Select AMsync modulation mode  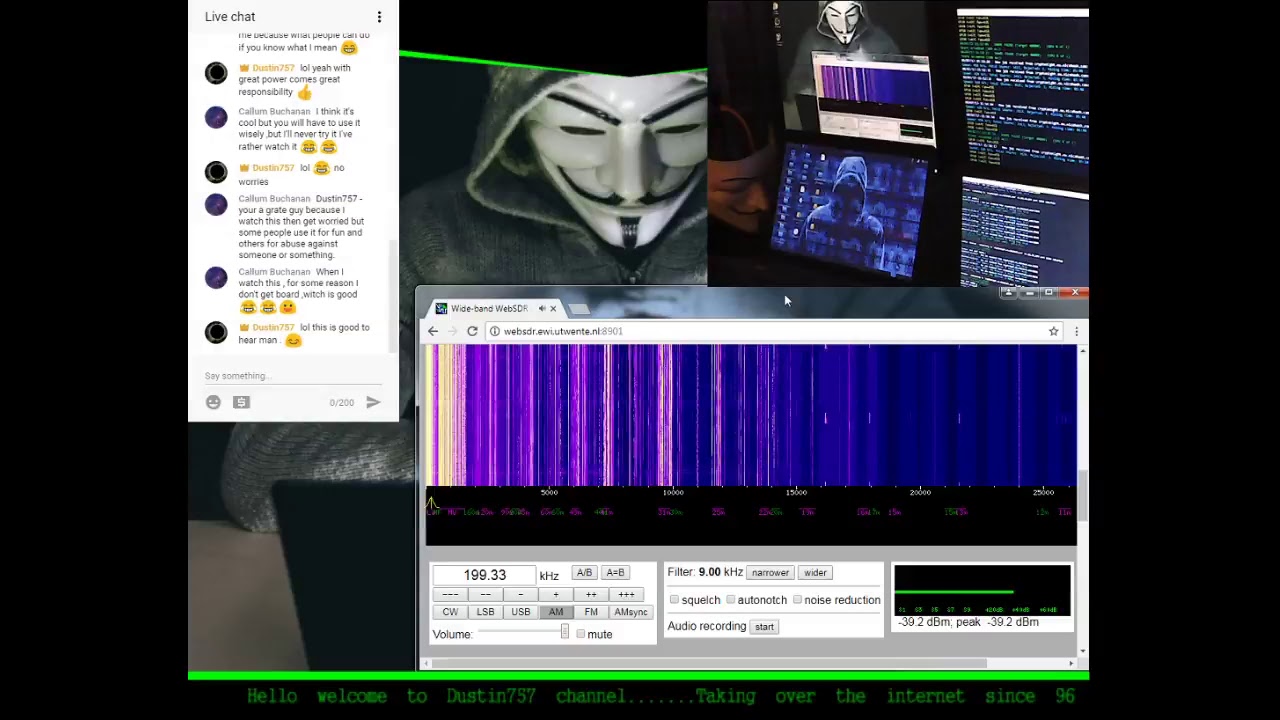point(631,612)
